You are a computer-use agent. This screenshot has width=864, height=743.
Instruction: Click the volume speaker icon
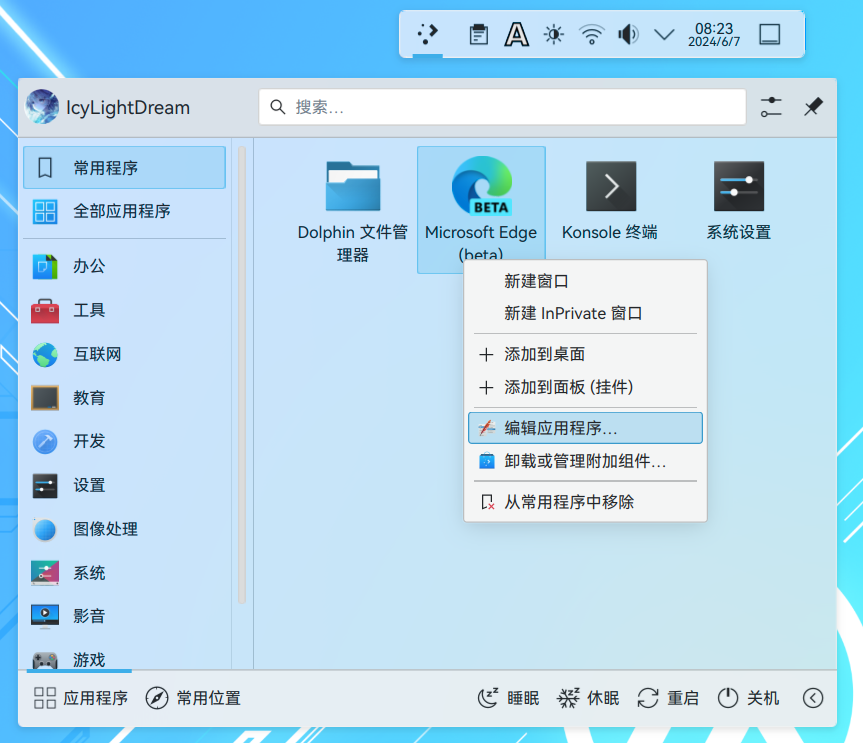coord(628,35)
